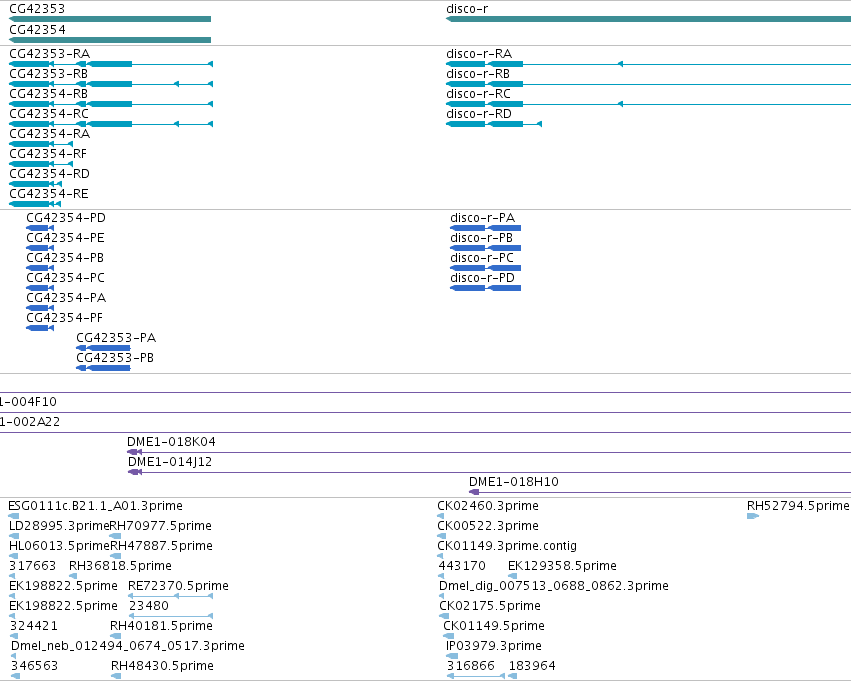Select the disco-r-PC protein label
The width and height of the screenshot is (851, 681).
(x=482, y=258)
